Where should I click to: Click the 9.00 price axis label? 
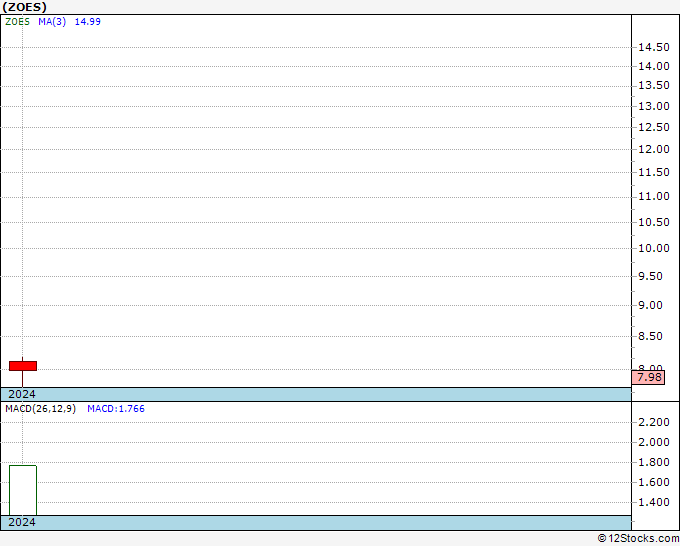tap(651, 305)
